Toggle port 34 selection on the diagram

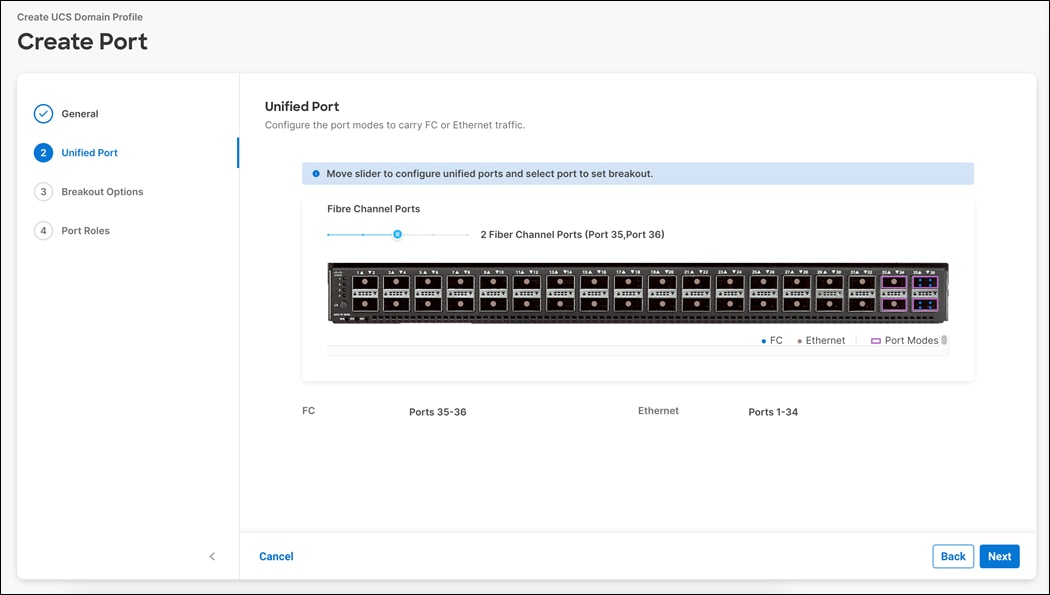click(x=896, y=303)
